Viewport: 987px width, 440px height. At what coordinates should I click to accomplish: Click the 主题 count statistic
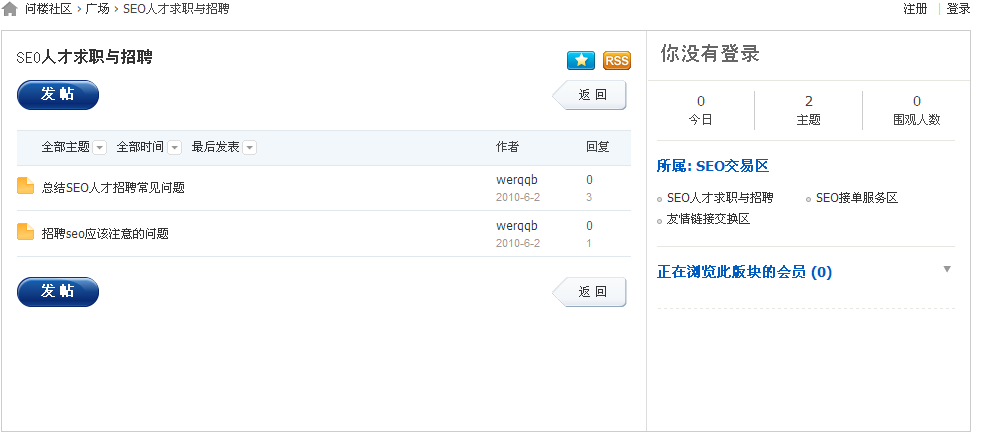pyautogui.click(x=808, y=110)
